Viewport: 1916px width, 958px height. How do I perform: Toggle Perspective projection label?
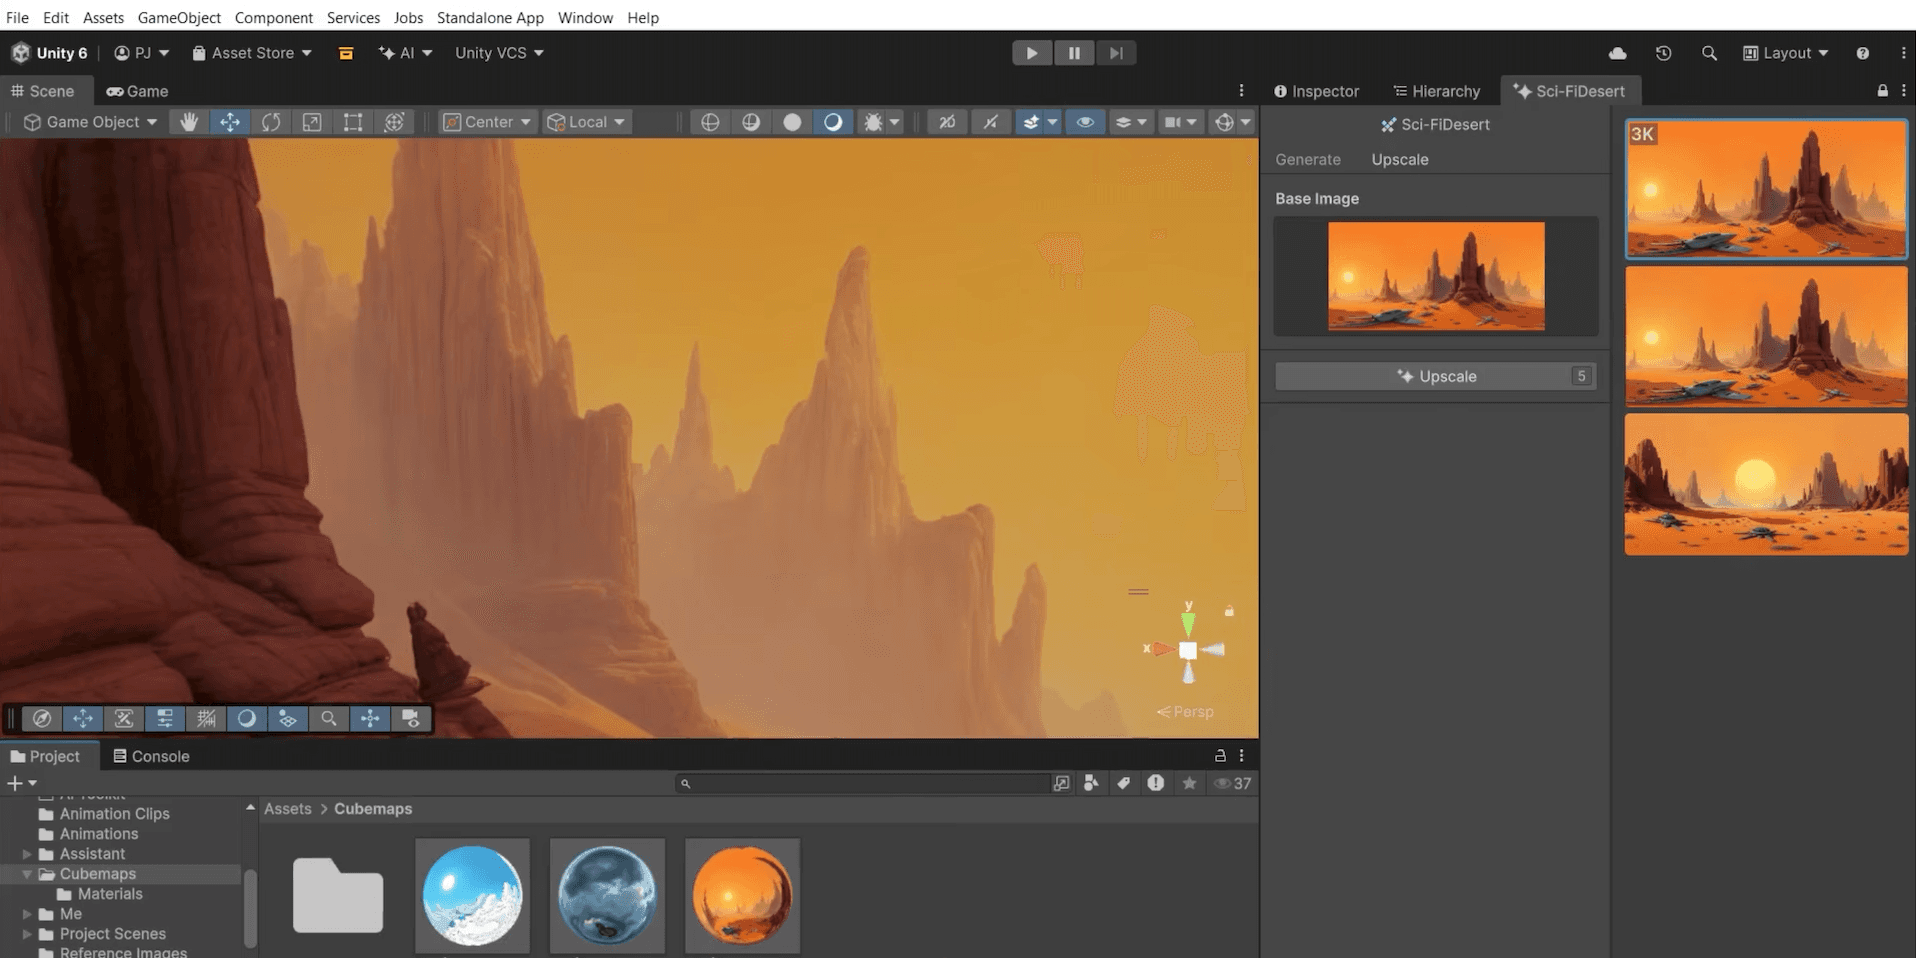point(1185,712)
